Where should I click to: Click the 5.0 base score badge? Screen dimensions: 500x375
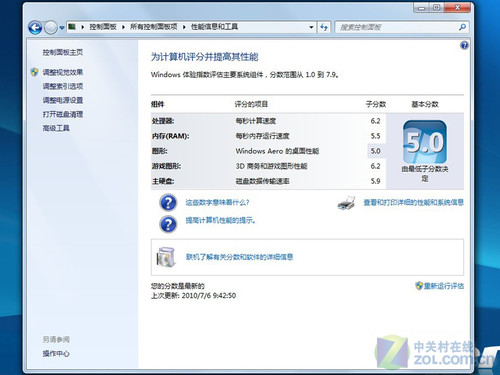425,142
